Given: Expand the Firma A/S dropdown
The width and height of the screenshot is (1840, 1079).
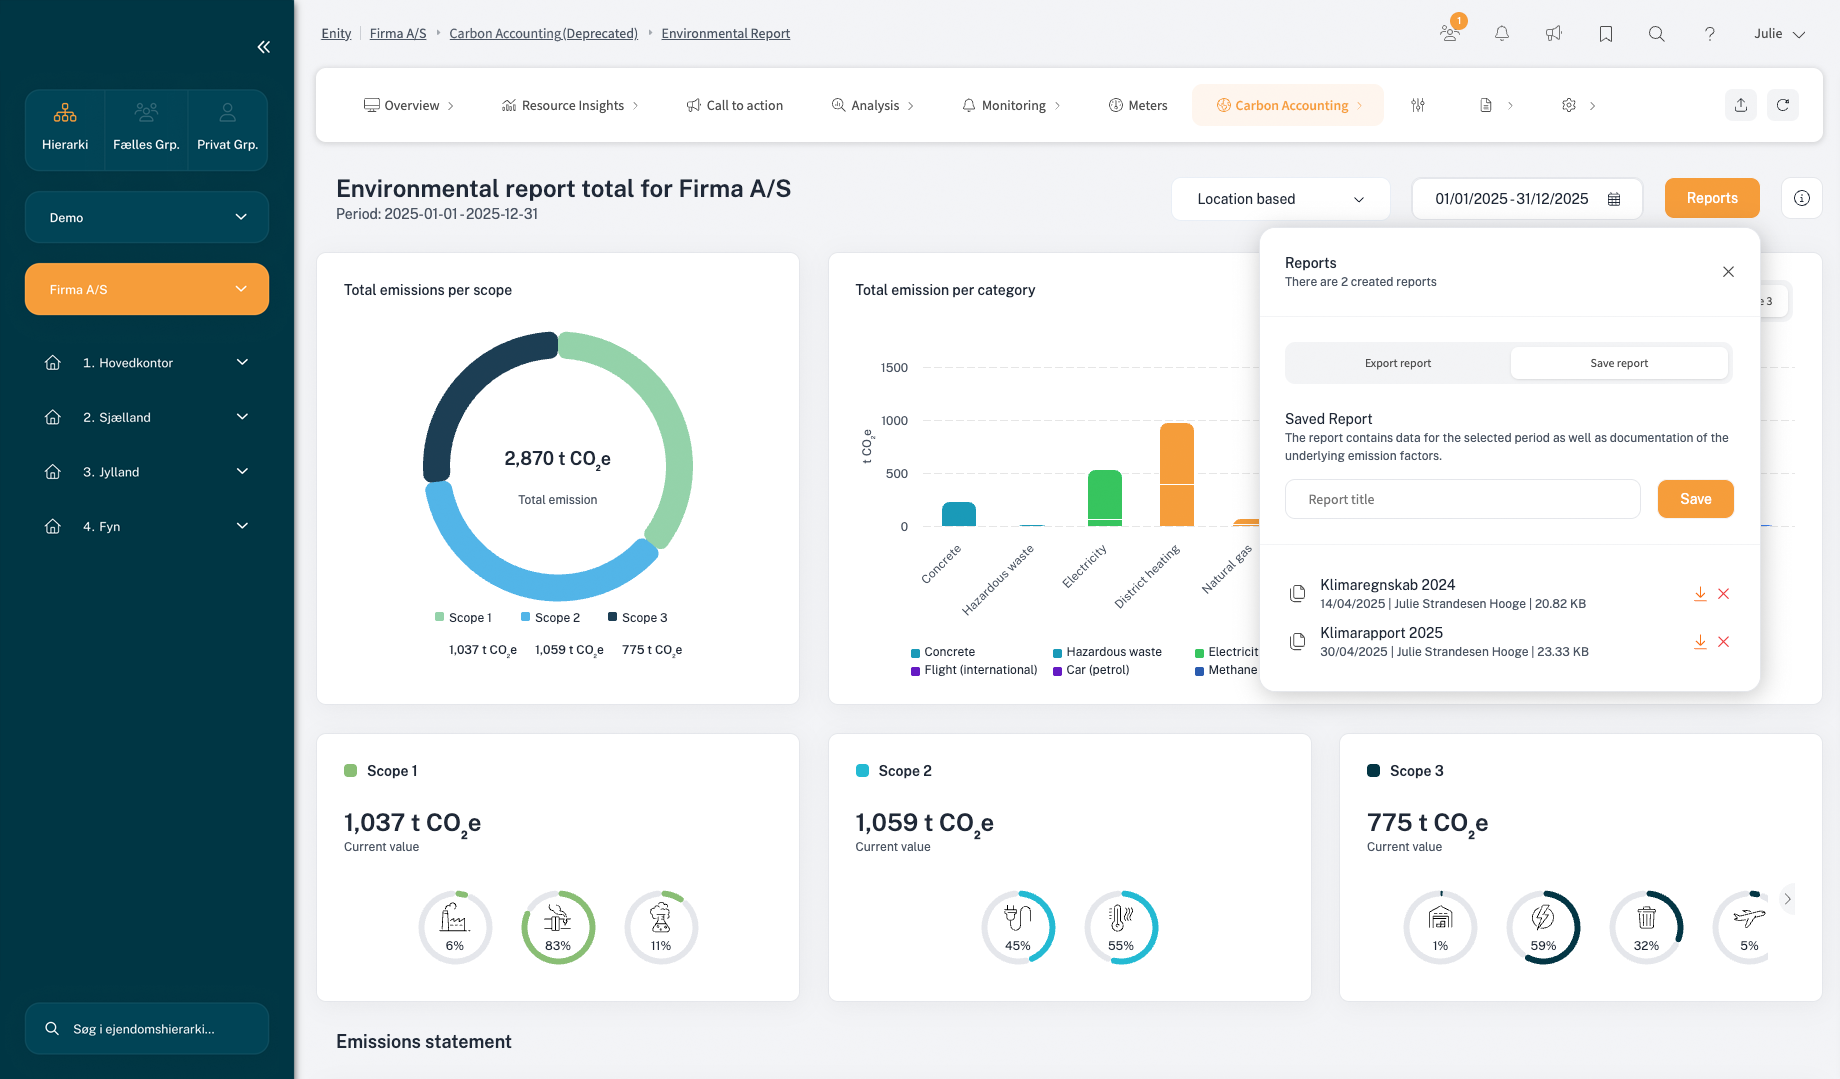Looking at the screenshot, I should coord(147,289).
